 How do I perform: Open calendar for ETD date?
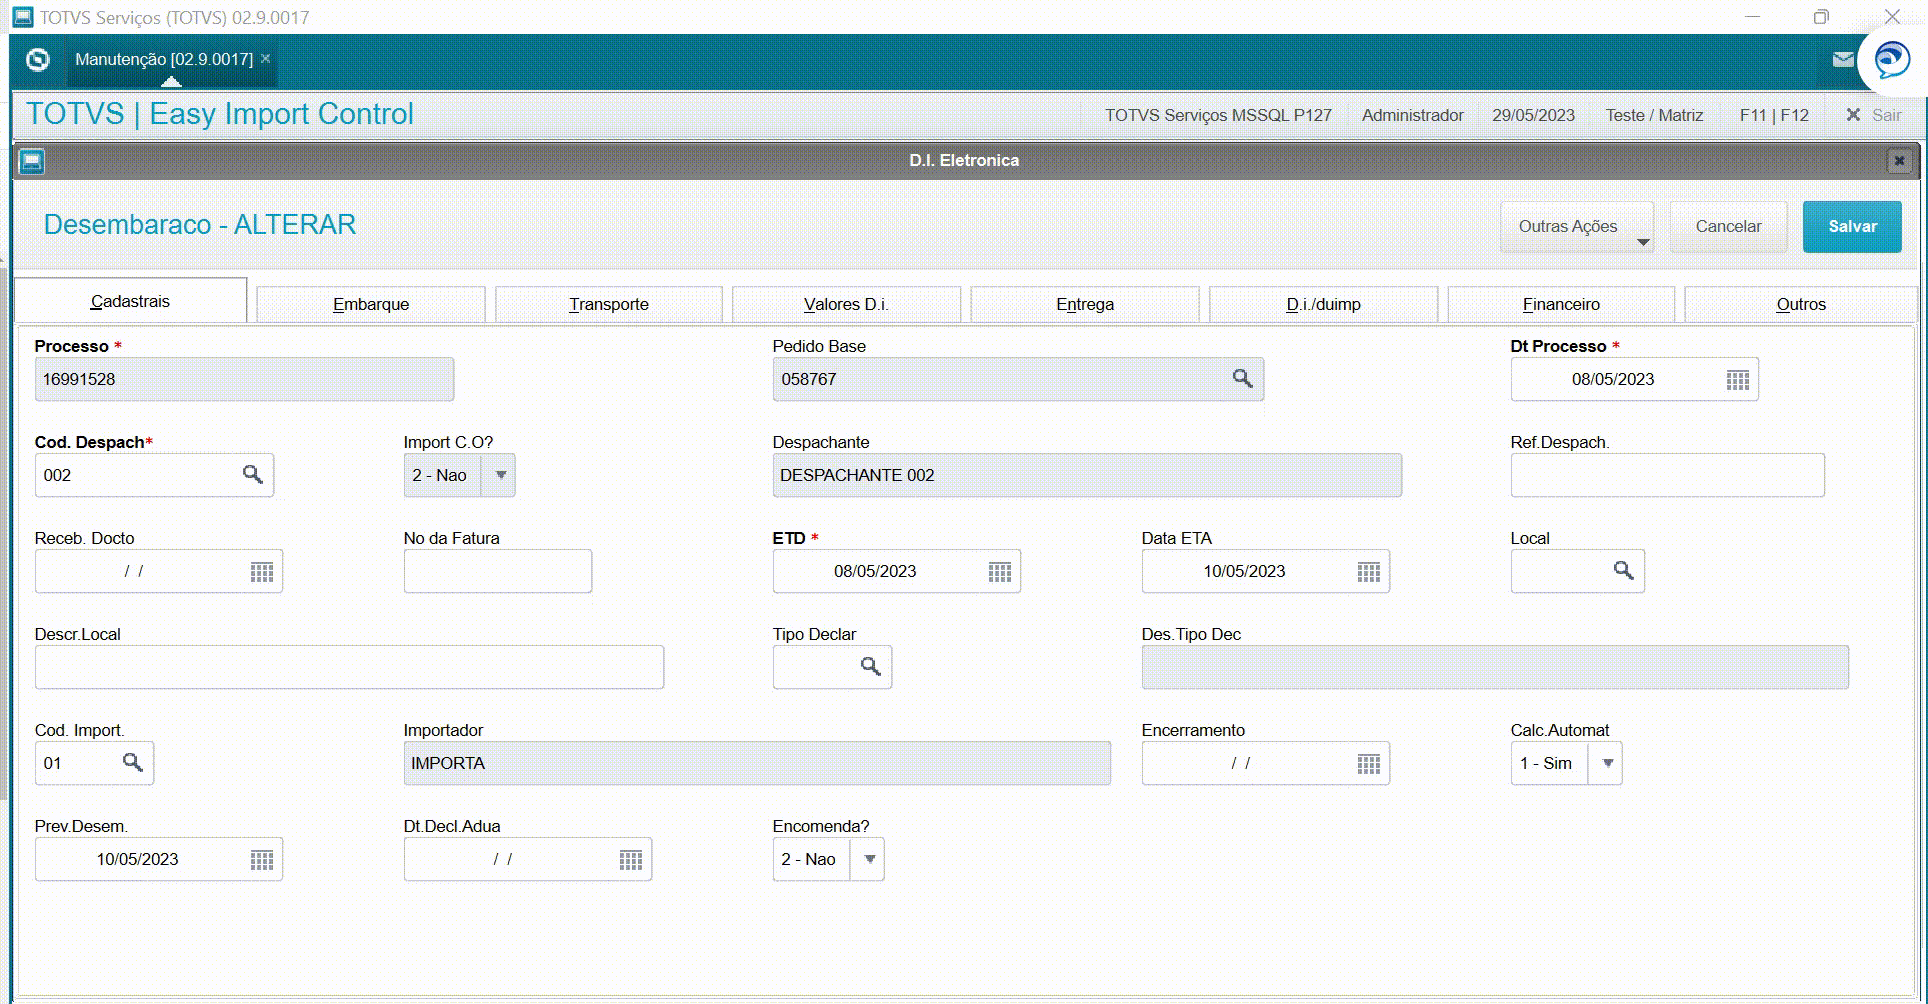click(x=1000, y=572)
